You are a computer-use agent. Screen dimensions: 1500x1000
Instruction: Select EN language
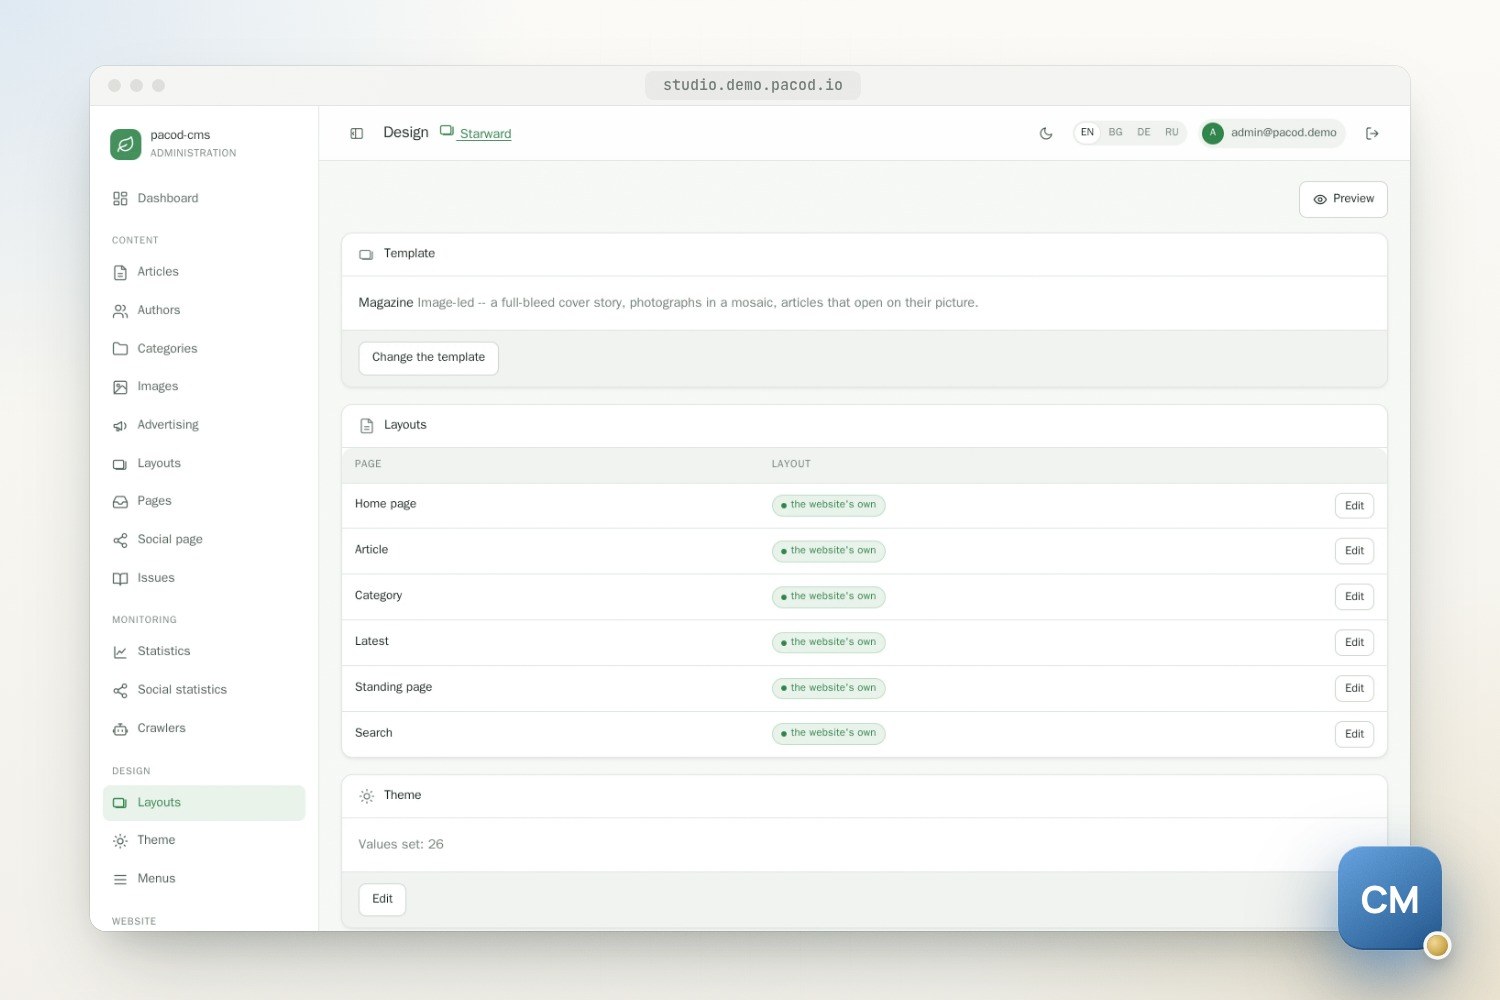click(x=1087, y=133)
